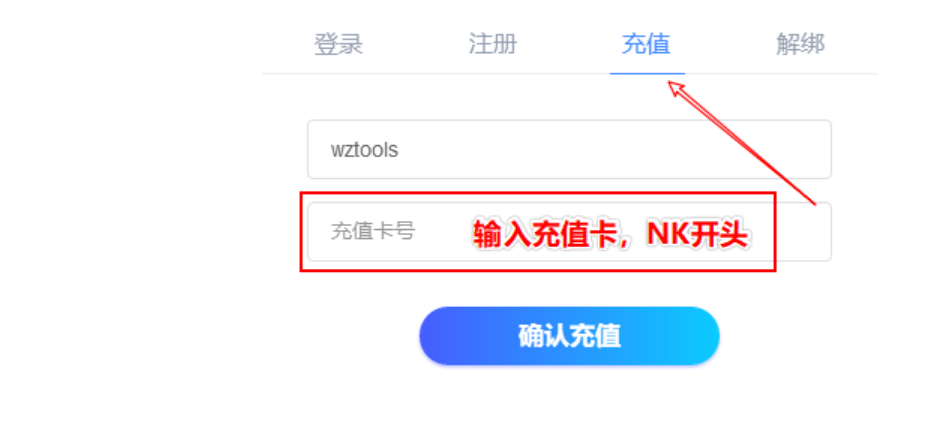Switch to the 登录 tab

[x=338, y=45]
